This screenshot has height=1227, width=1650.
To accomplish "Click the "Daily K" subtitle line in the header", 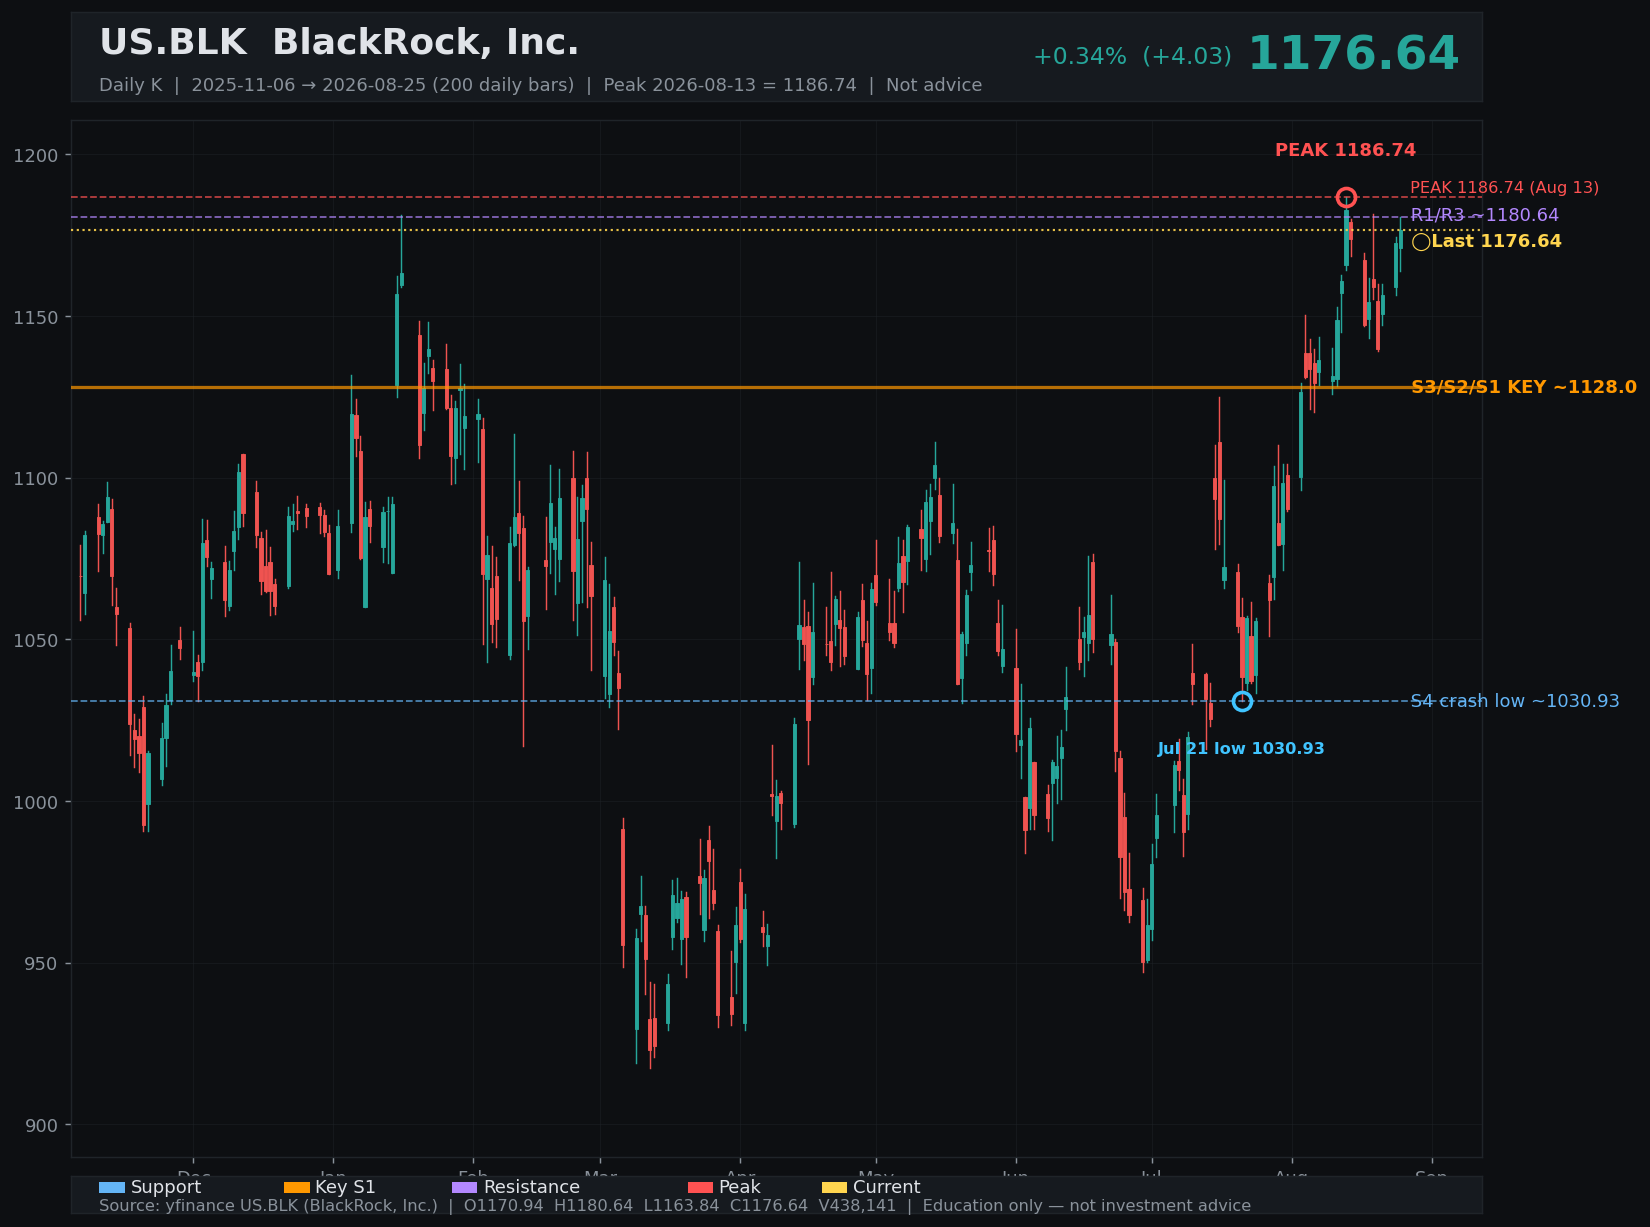I will coord(540,85).
